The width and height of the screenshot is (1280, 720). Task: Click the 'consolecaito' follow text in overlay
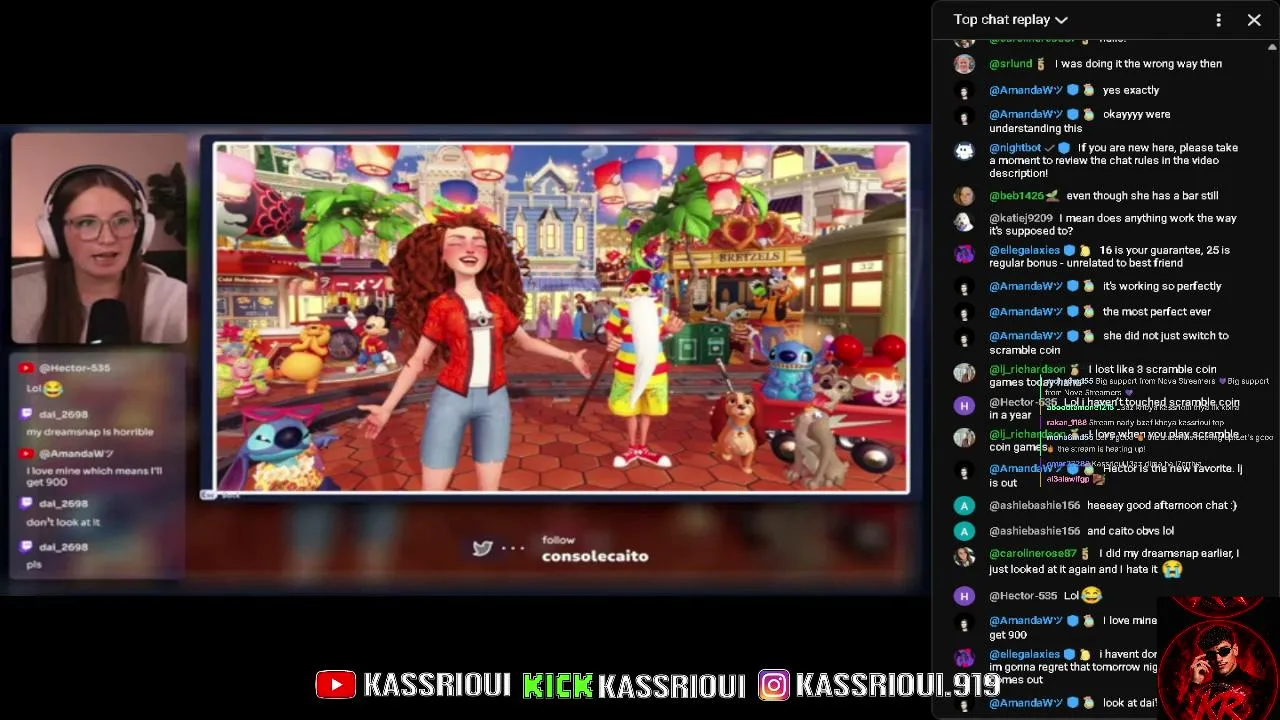tap(595, 556)
